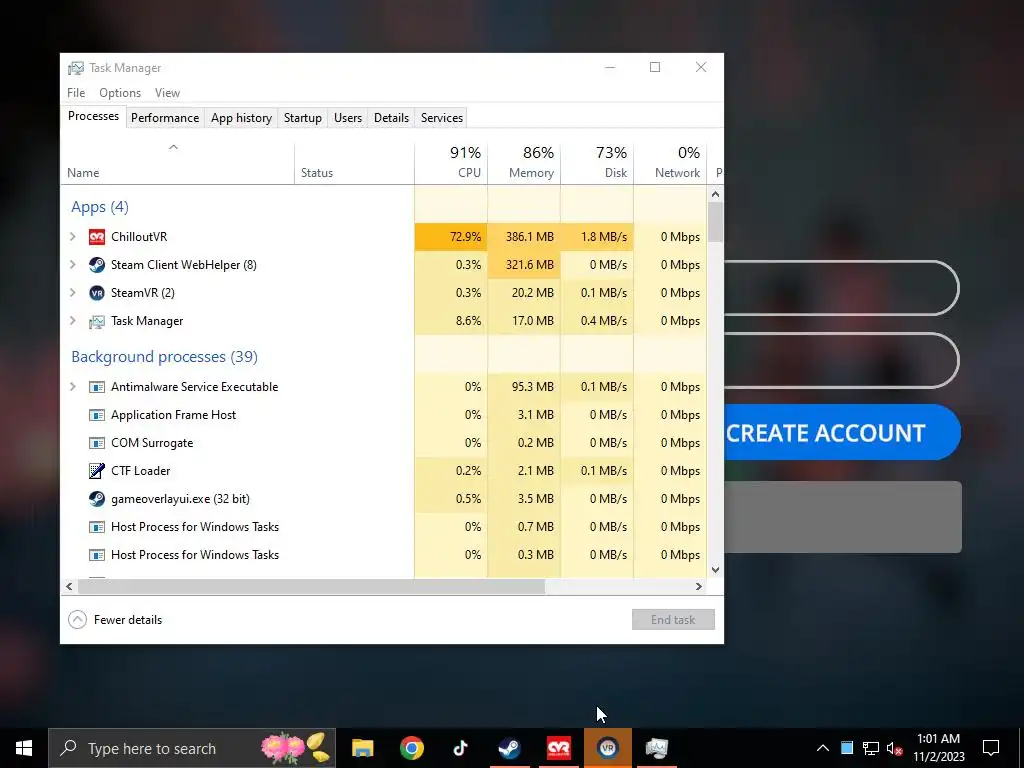Screen dimensions: 1024x768
Task: Click the first input field in ChilloutVR
Action: [x=841, y=288]
